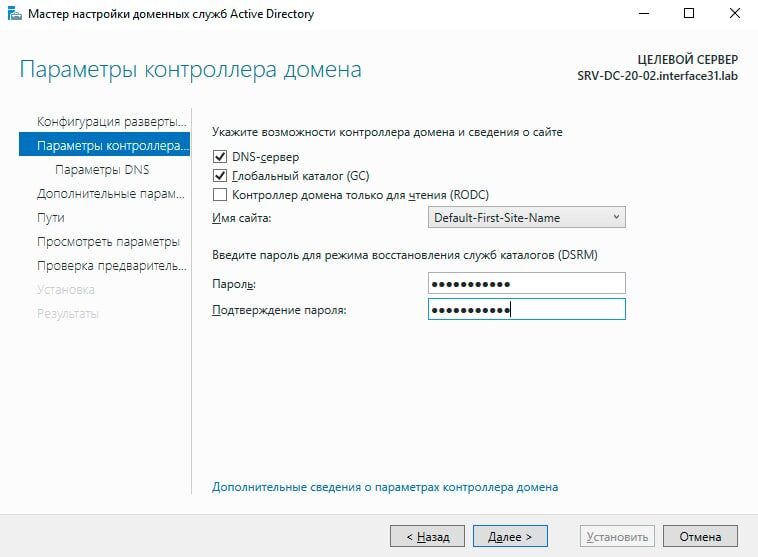The height and width of the screenshot is (557, 758).
Task: Click the Назад button
Action: point(427,536)
